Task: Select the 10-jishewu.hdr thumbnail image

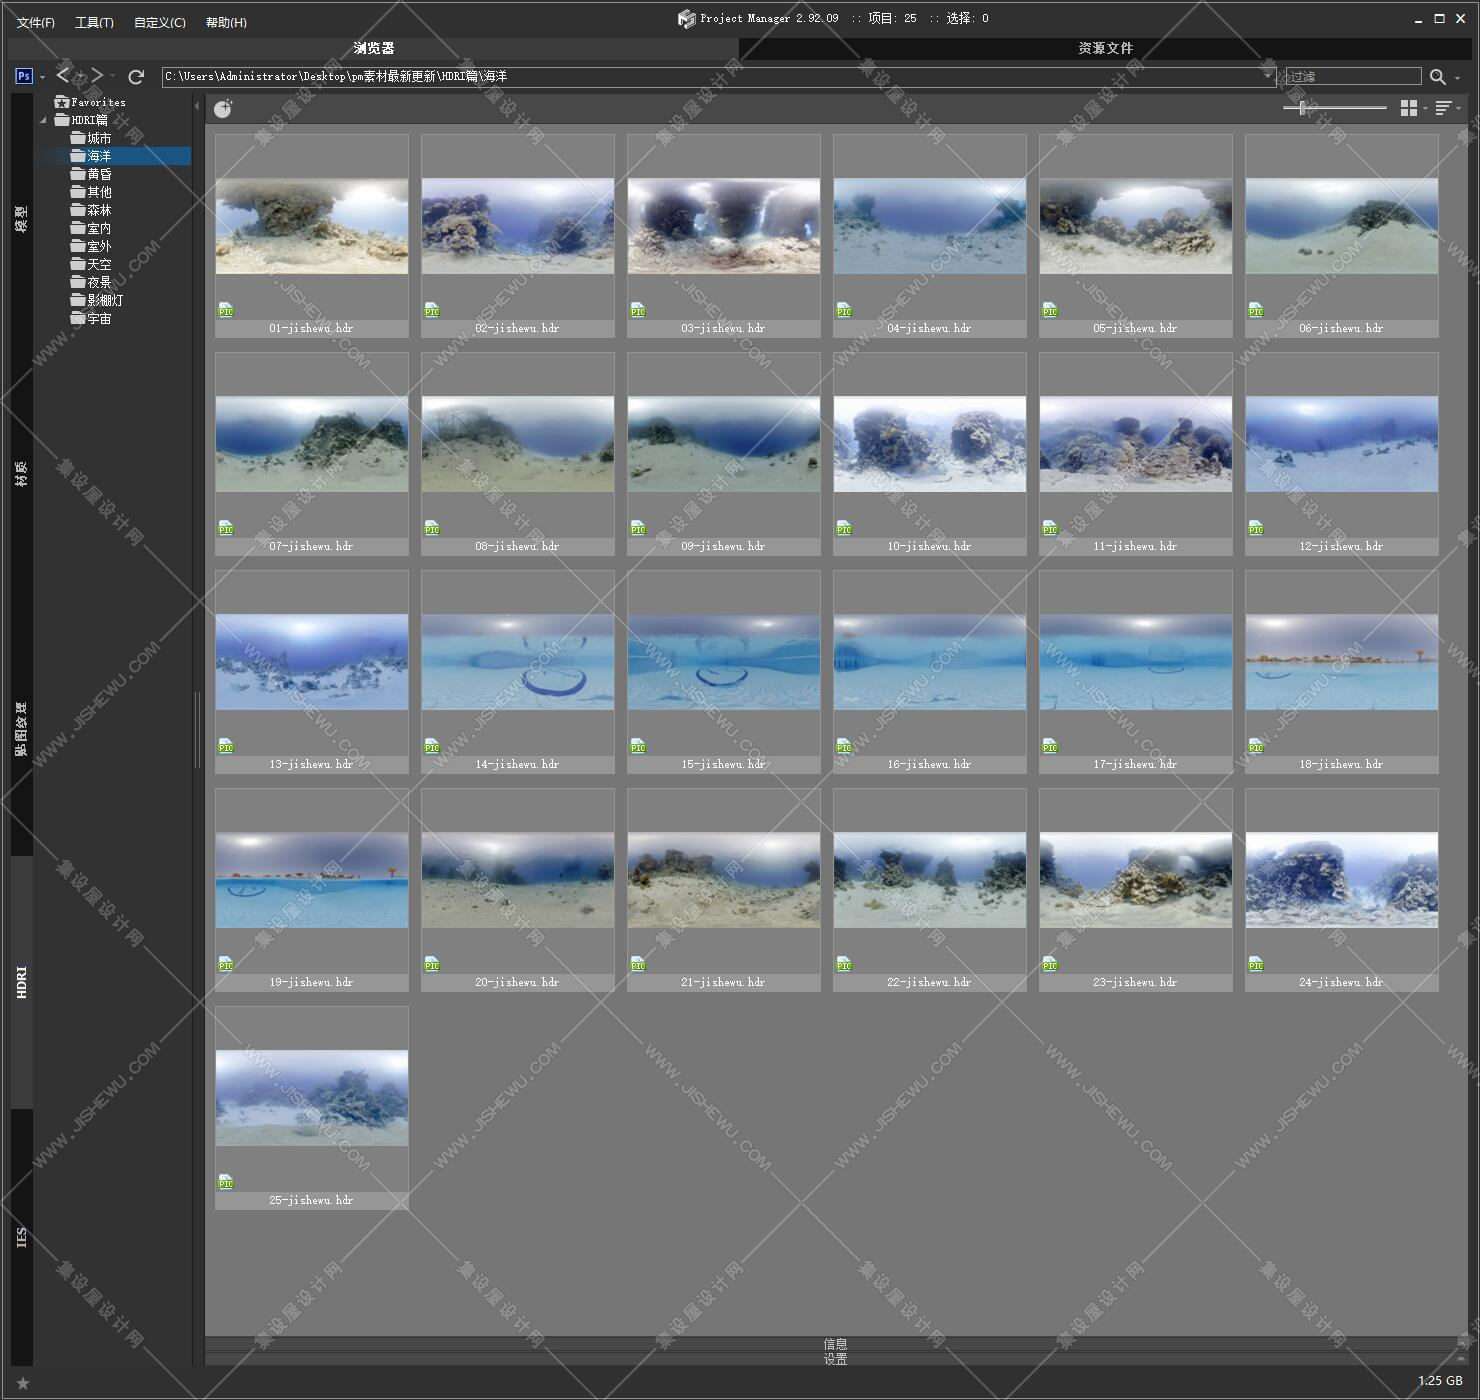Action: click(x=930, y=444)
